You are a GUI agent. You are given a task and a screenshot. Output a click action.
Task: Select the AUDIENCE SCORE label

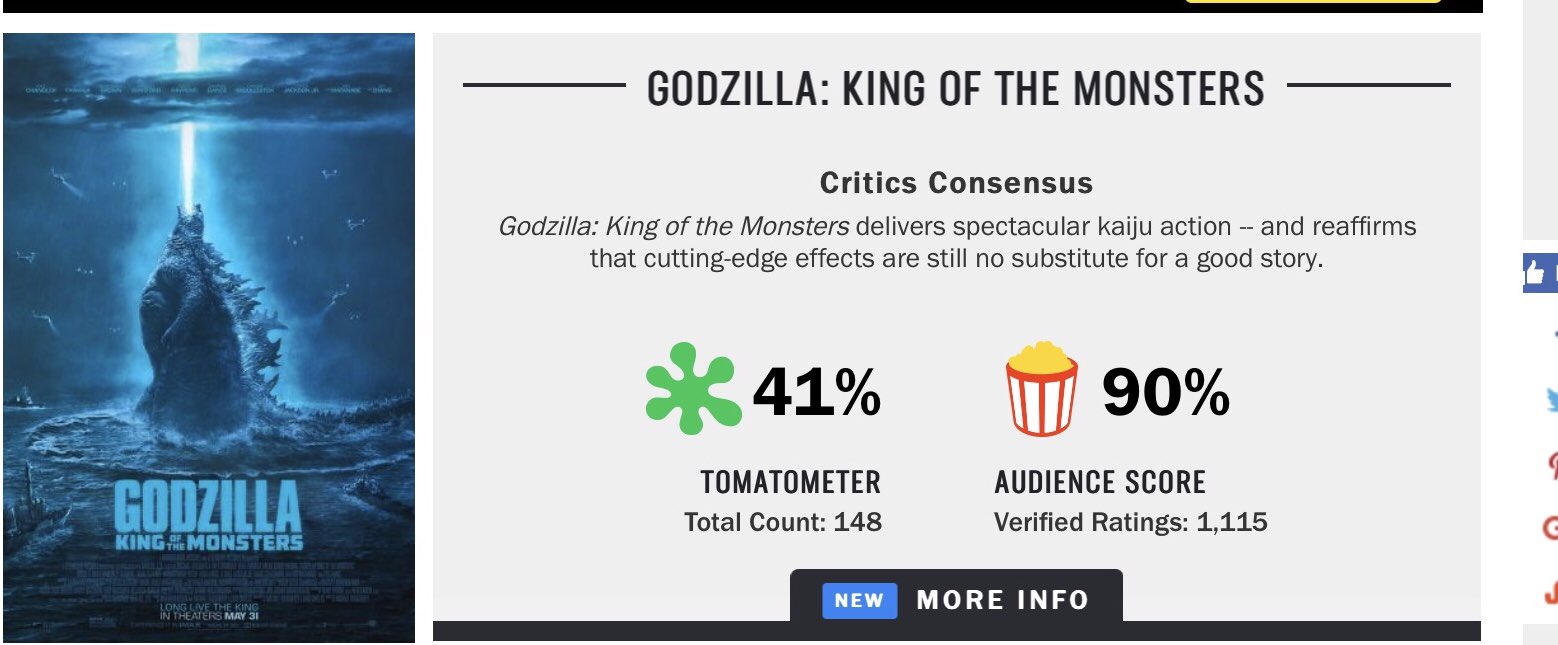click(x=1100, y=482)
